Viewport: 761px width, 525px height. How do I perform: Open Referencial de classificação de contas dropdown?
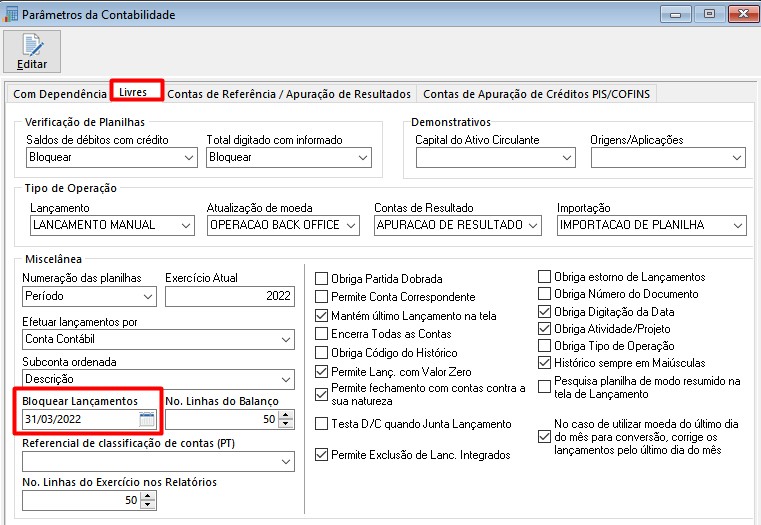pyautogui.click(x=286, y=461)
